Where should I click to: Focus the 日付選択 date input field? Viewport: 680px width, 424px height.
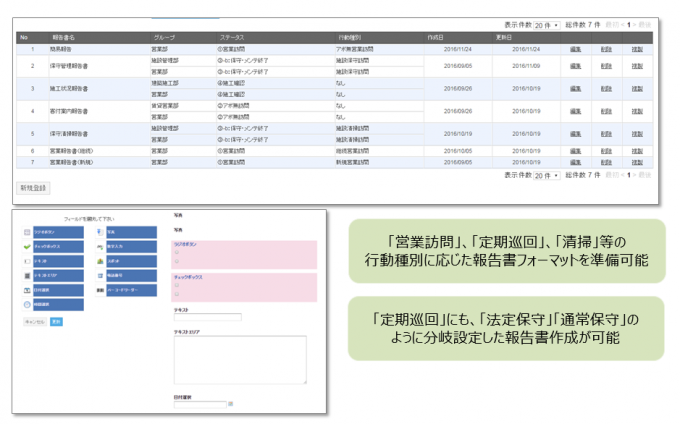pyautogui.click(x=200, y=404)
